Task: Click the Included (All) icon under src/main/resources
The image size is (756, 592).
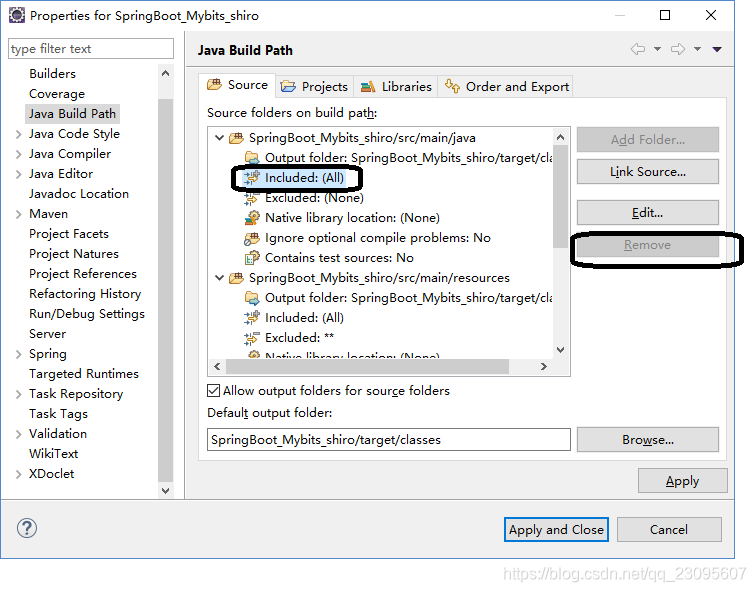Action: [x=252, y=318]
